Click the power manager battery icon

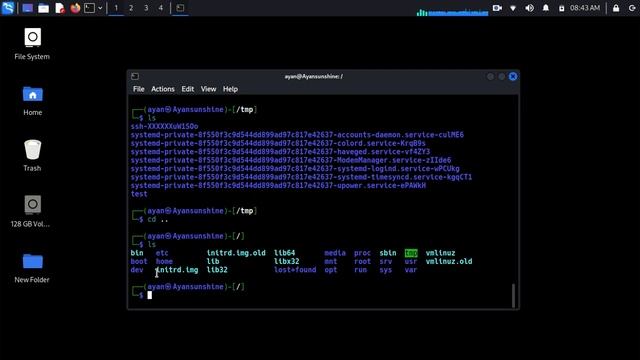(x=562, y=8)
